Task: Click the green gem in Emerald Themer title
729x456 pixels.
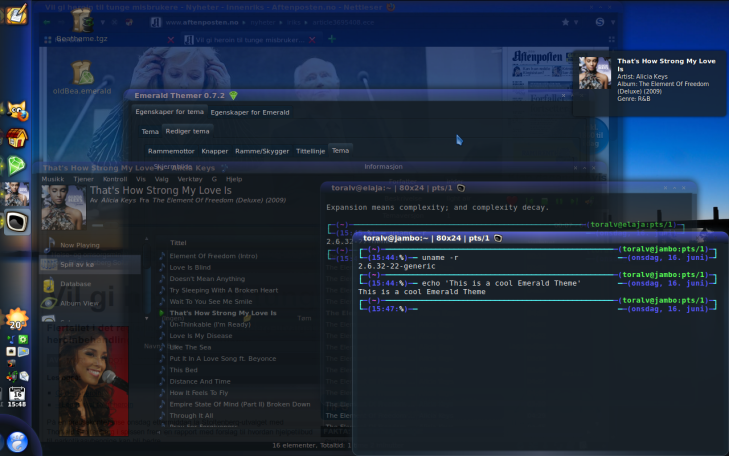Action: pos(233,95)
